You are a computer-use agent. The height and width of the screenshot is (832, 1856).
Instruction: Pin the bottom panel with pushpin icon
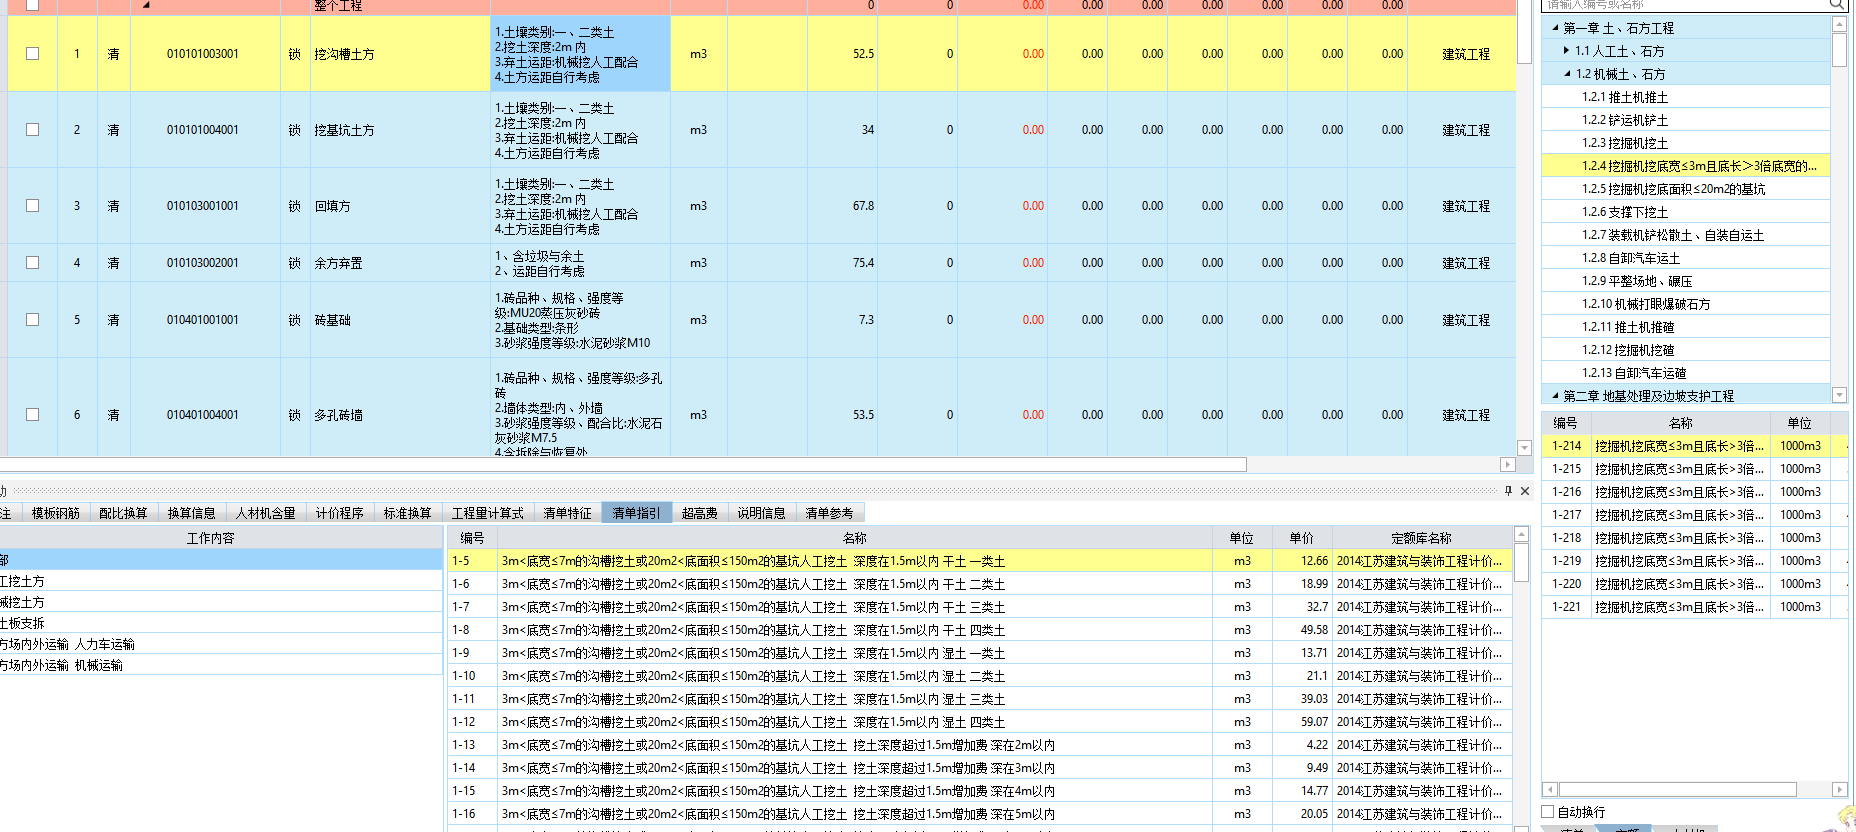coord(1508,490)
